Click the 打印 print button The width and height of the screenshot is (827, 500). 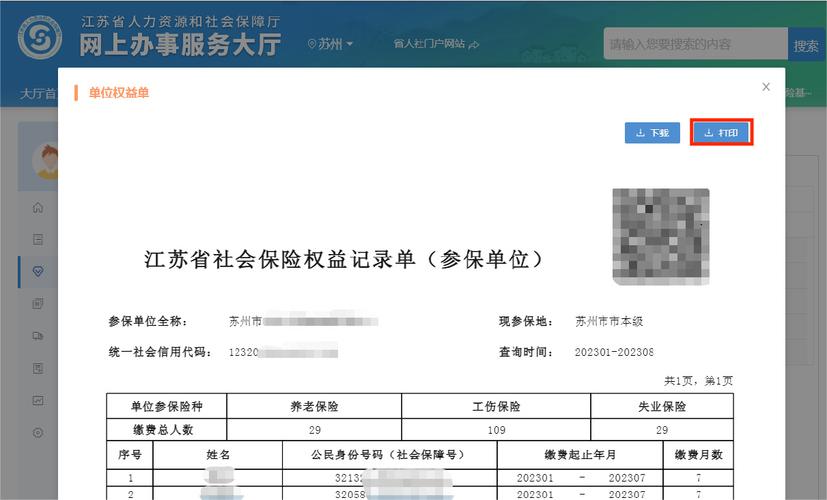pyautogui.click(x=722, y=132)
